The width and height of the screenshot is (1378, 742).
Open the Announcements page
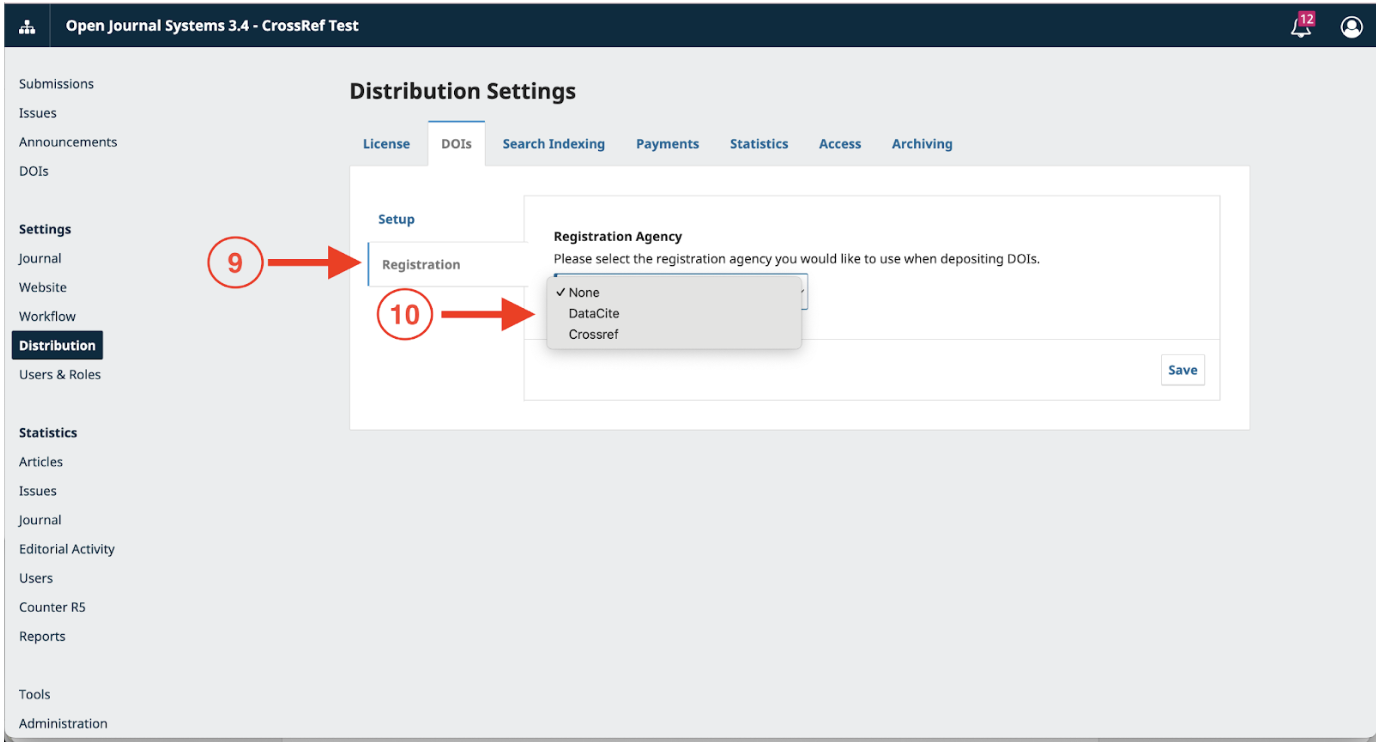(x=67, y=141)
